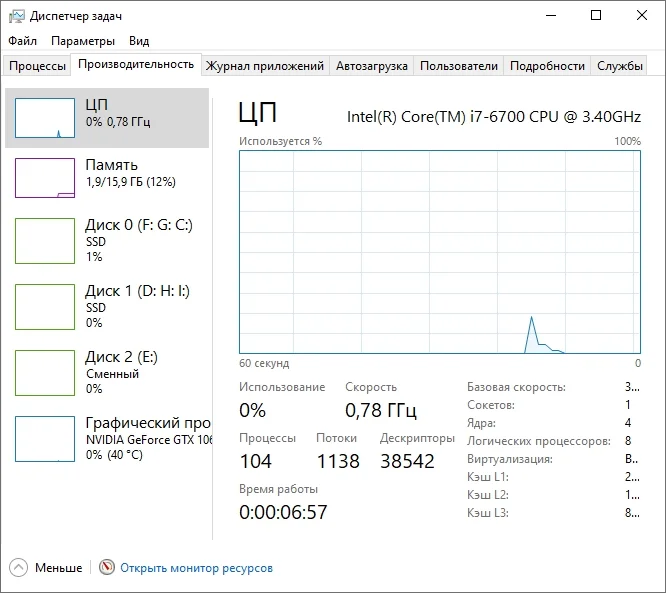Select the Диск 2 (E:) graph thumbnail
This screenshot has width=666, height=593.
(45, 373)
